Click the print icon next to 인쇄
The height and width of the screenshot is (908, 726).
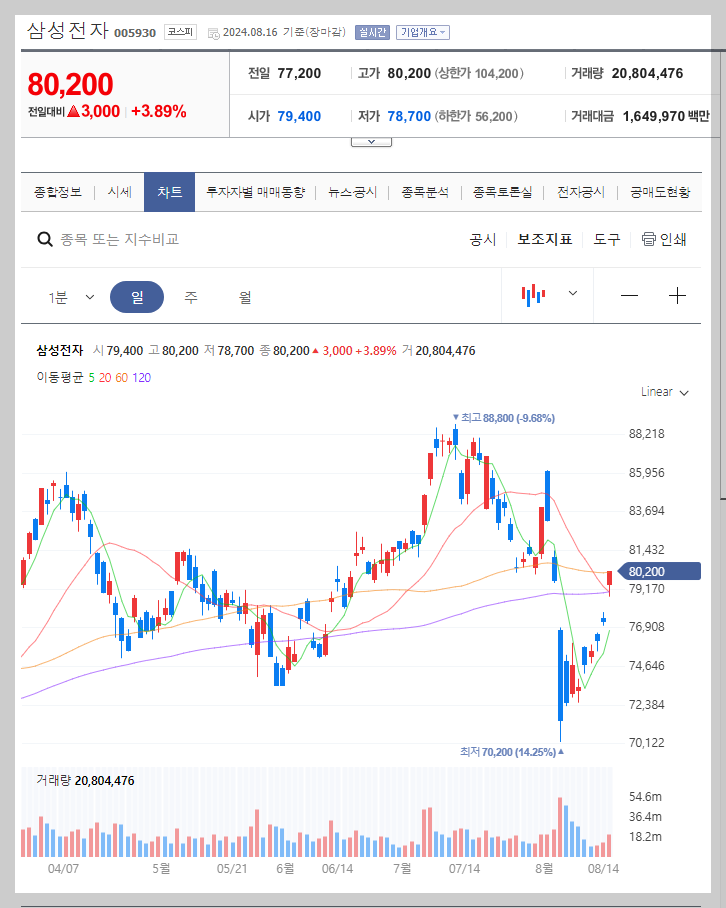pos(648,239)
